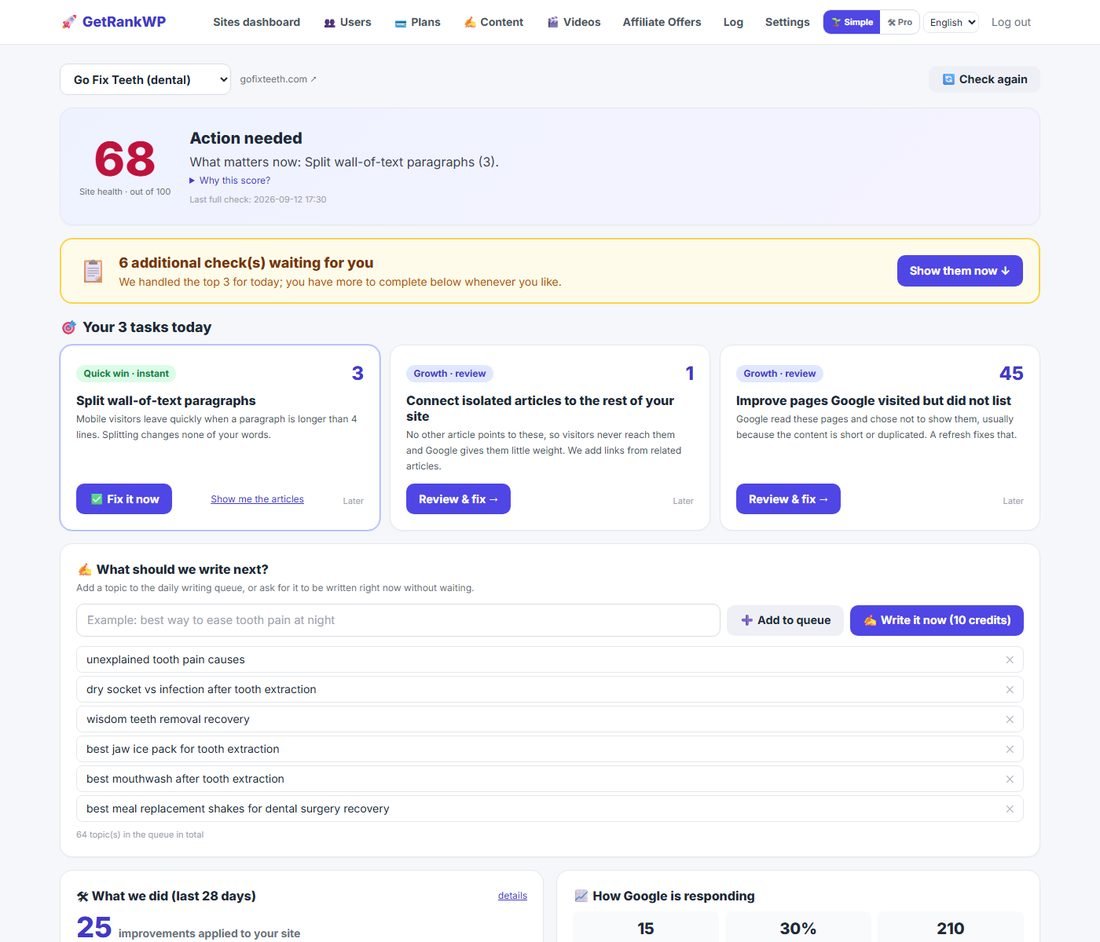1100x942 pixels.
Task: Postpone Split wall-of-text paragraphs with Later
Action: pyautogui.click(x=353, y=501)
